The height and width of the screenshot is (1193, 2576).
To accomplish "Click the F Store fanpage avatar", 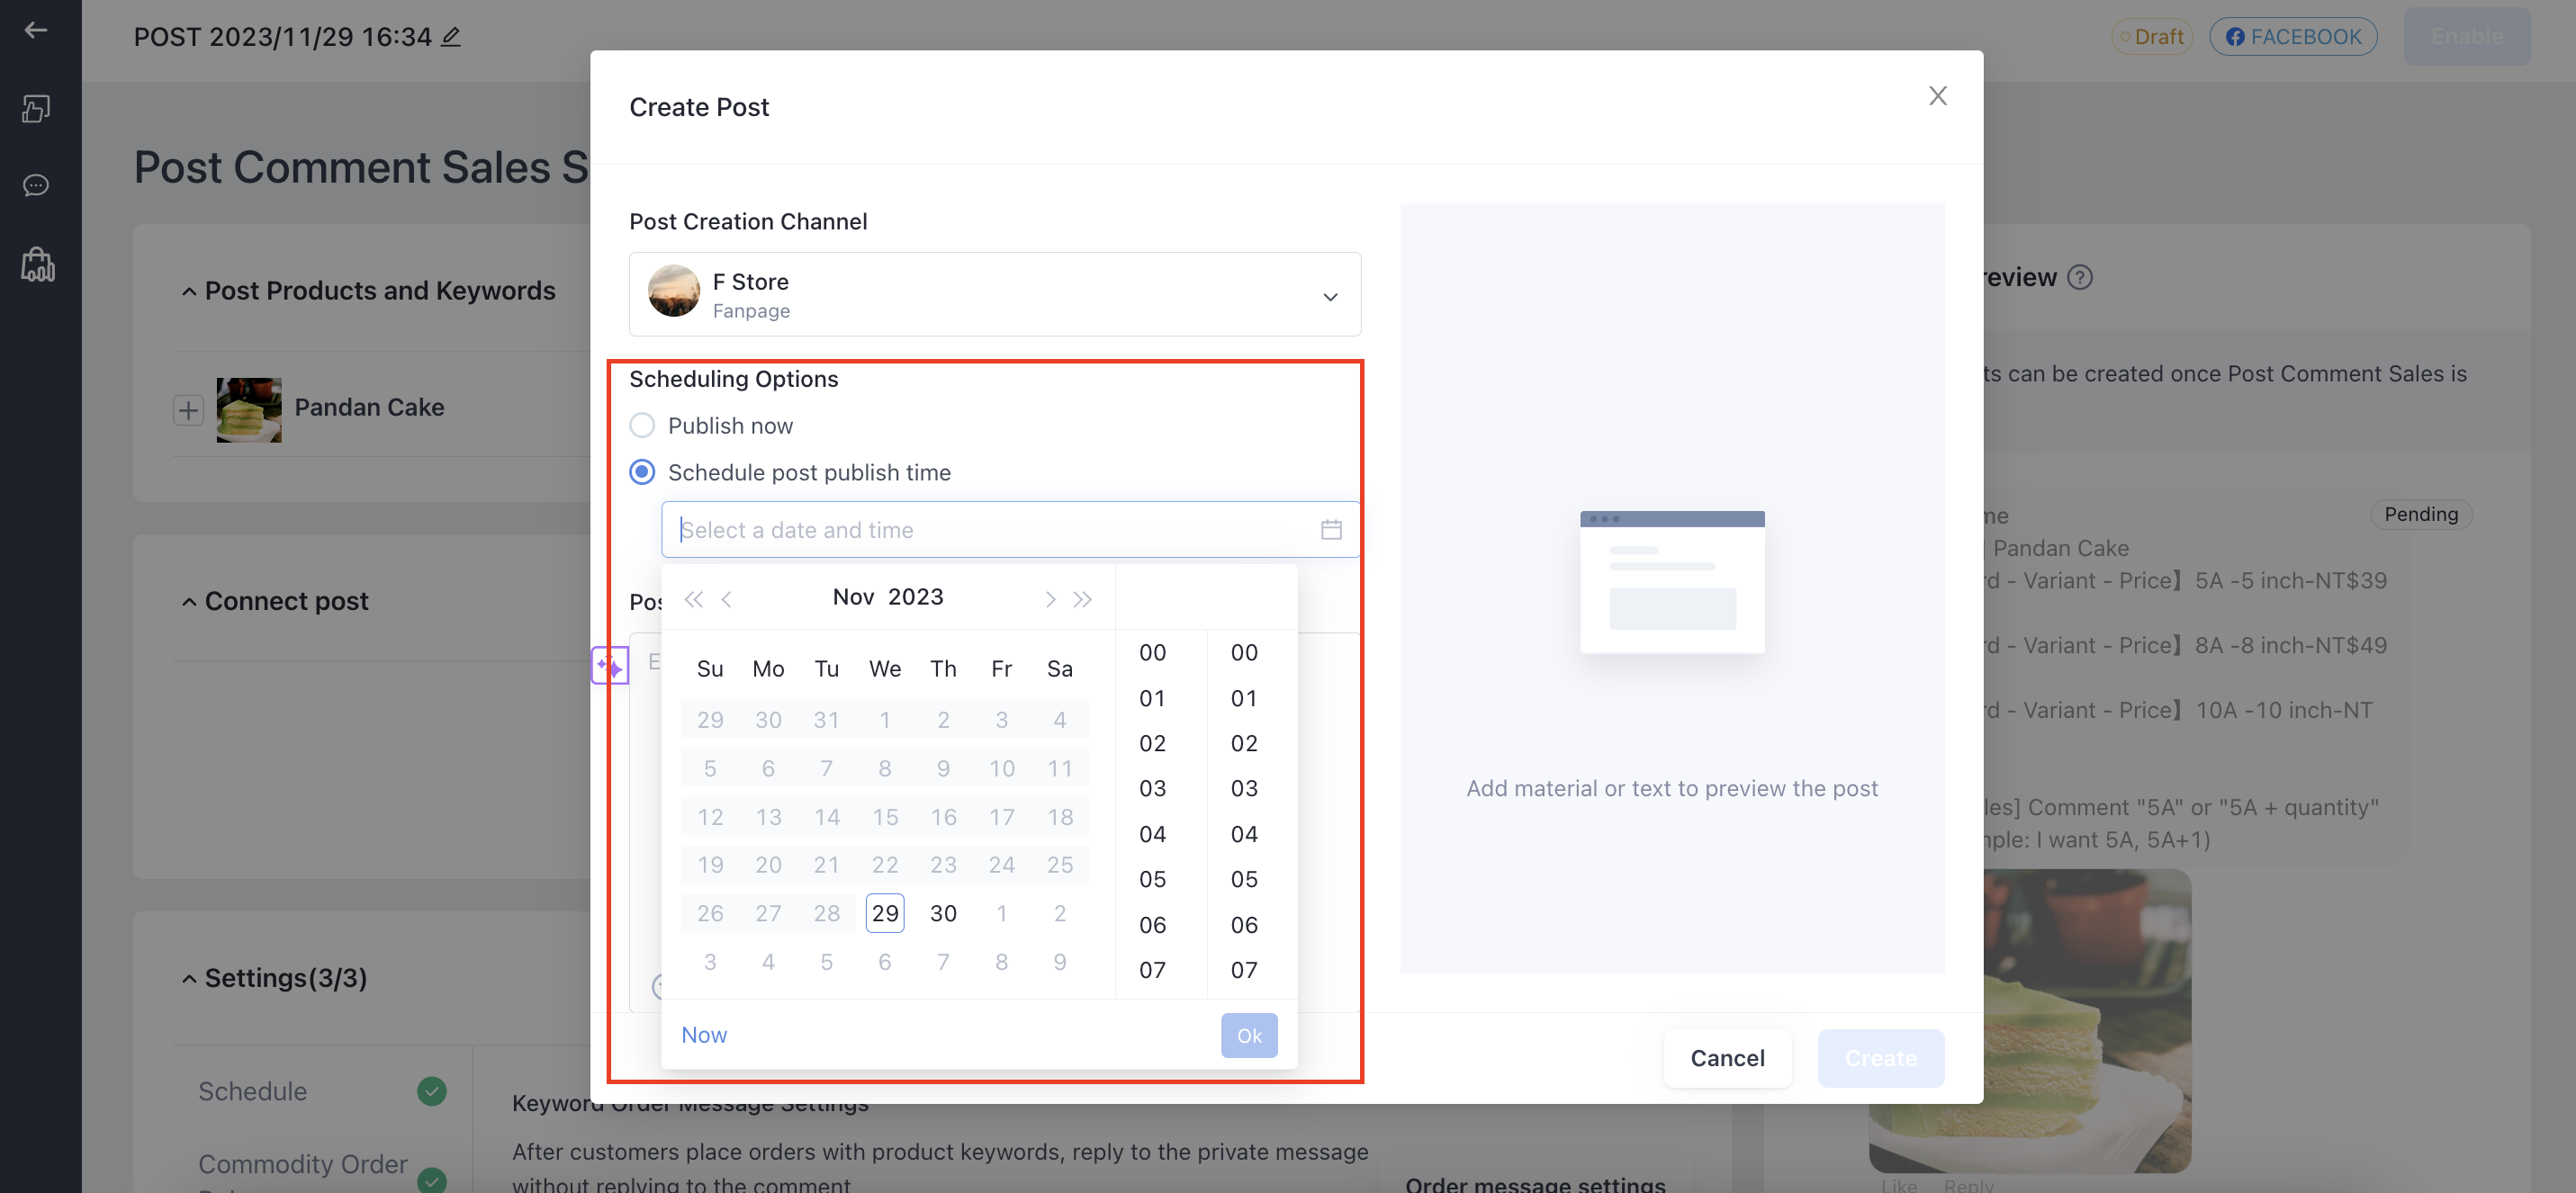I will [x=673, y=290].
